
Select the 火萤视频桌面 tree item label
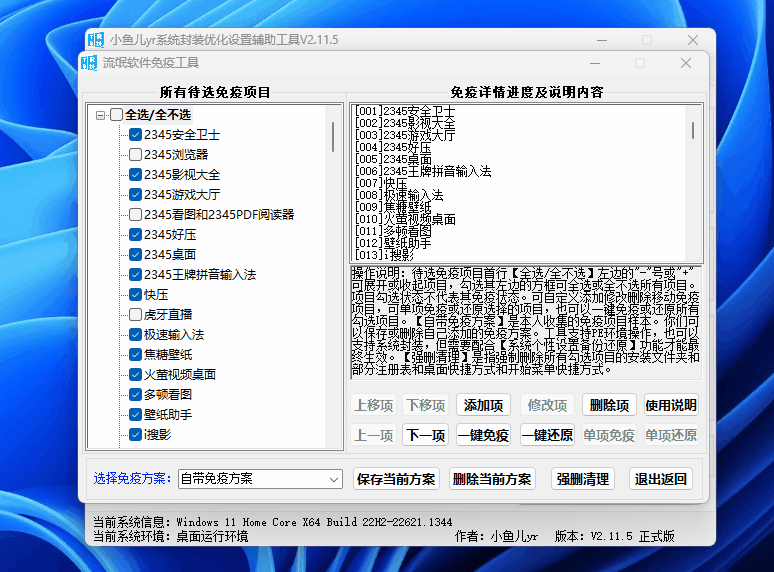[180, 375]
